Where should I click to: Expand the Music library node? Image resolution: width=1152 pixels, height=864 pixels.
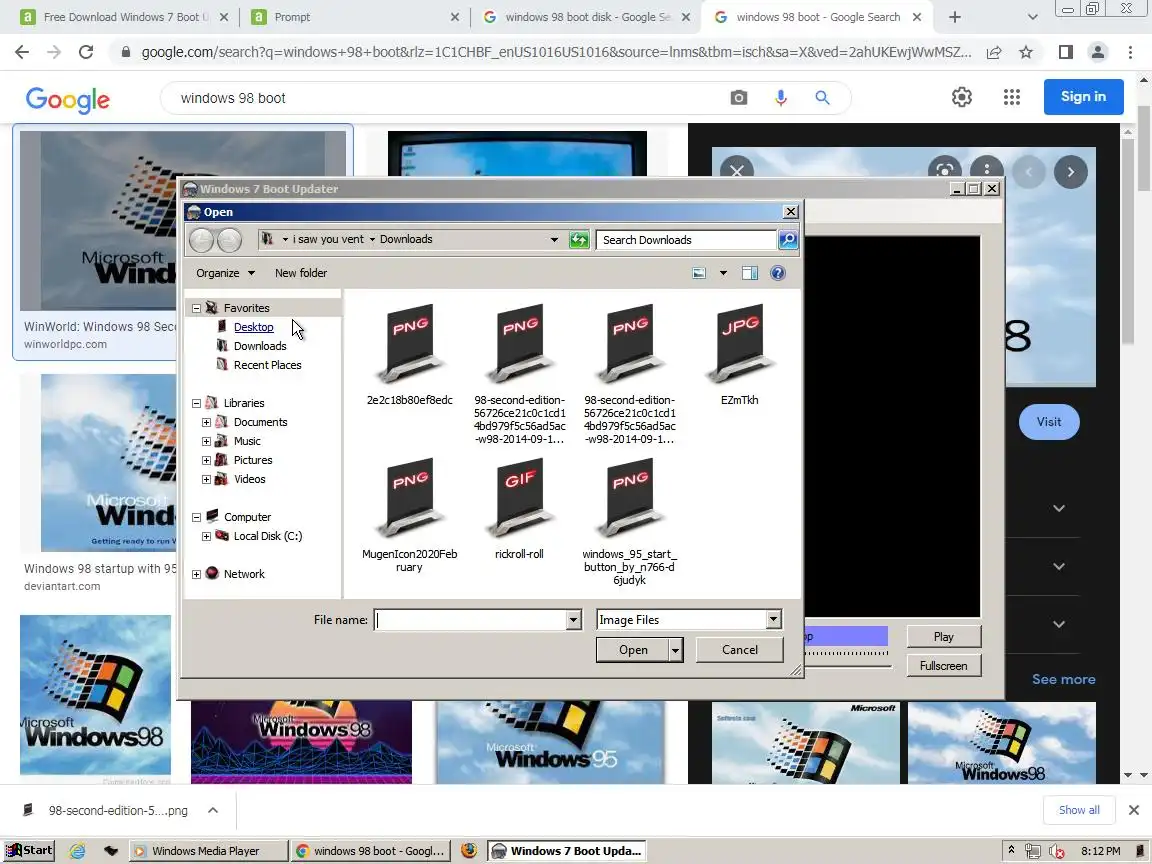(x=206, y=442)
